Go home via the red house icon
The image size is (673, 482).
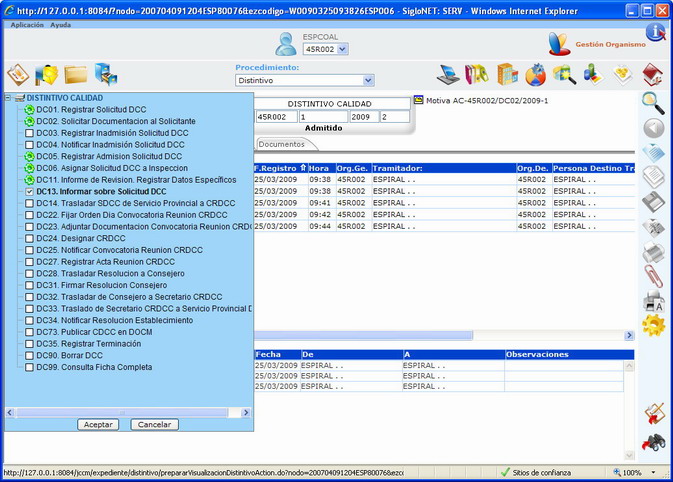[x=653, y=75]
